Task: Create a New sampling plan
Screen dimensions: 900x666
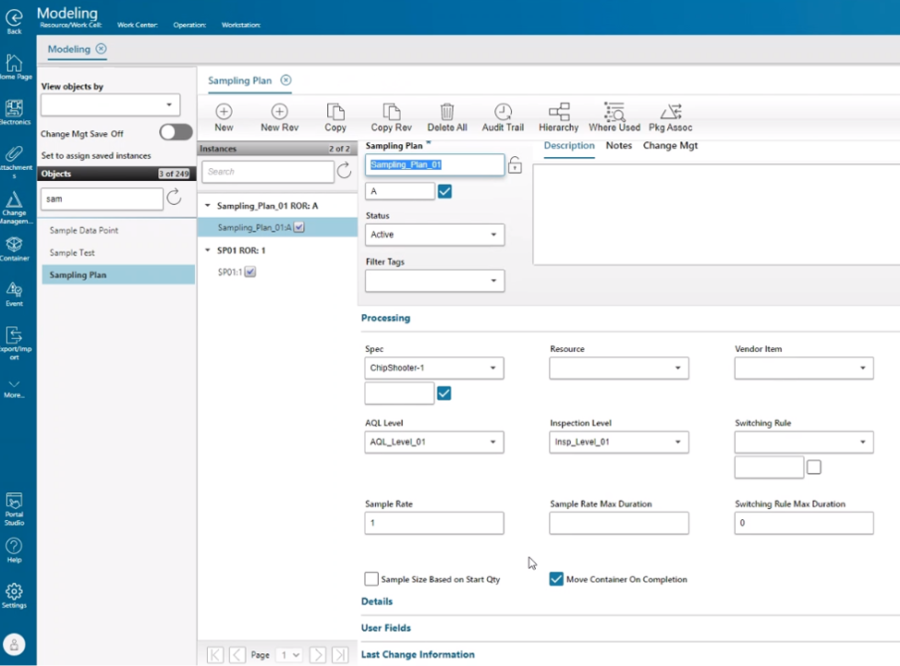Action: click(223, 115)
